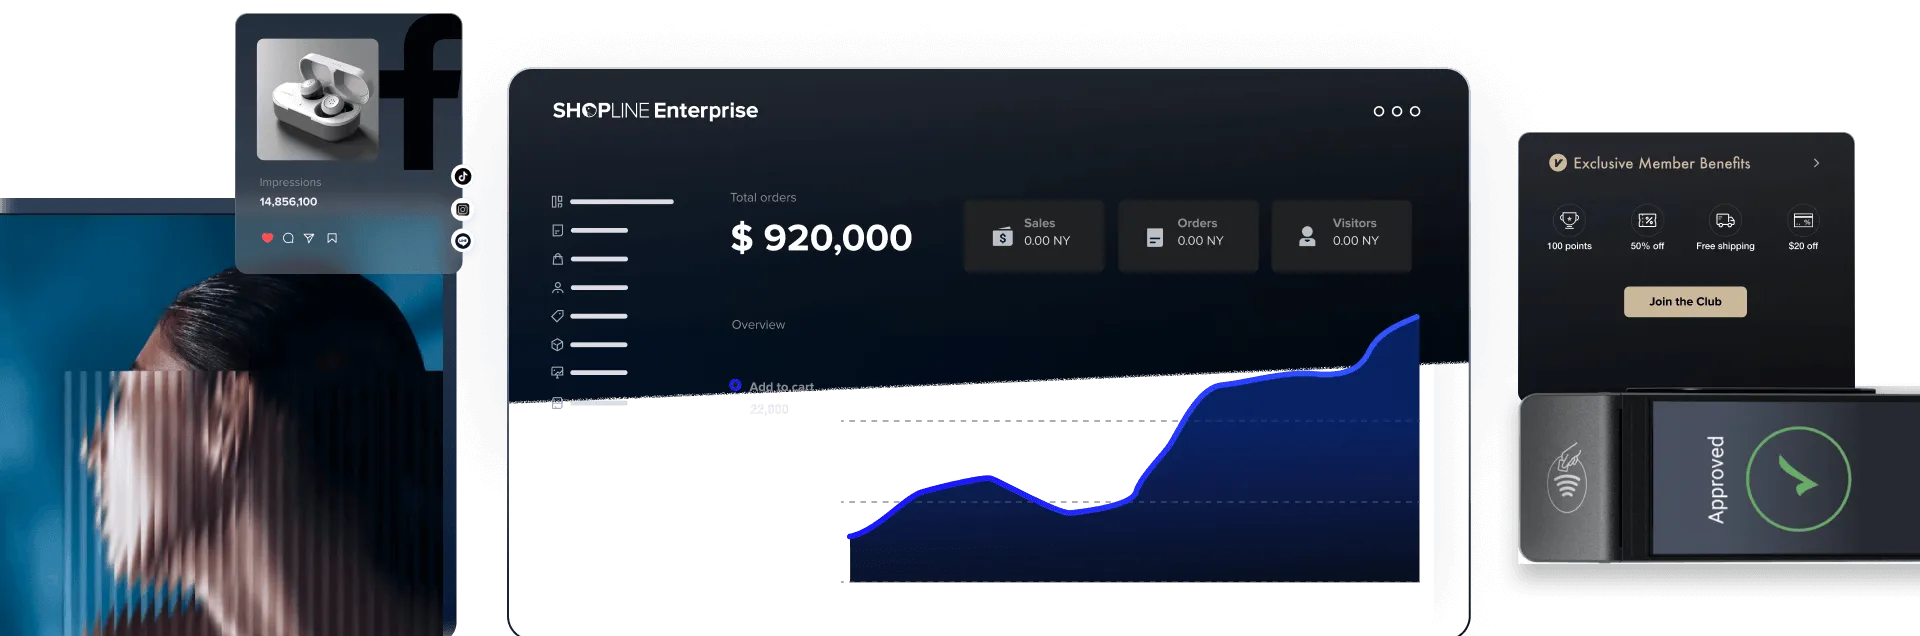
Task: Click the green Approved checkmark circle
Action: (1798, 479)
